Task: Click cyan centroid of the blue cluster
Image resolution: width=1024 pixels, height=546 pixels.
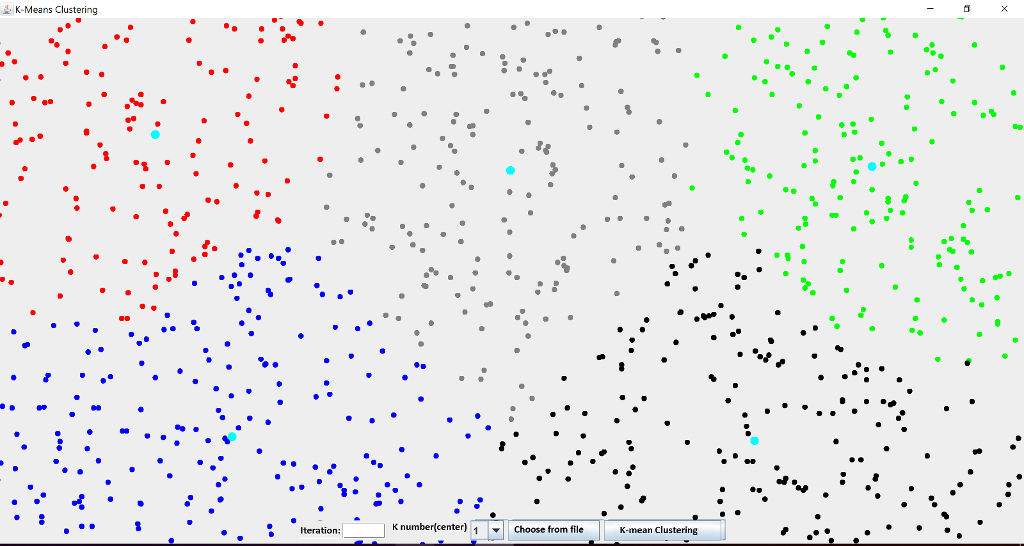Action: pyautogui.click(x=232, y=437)
